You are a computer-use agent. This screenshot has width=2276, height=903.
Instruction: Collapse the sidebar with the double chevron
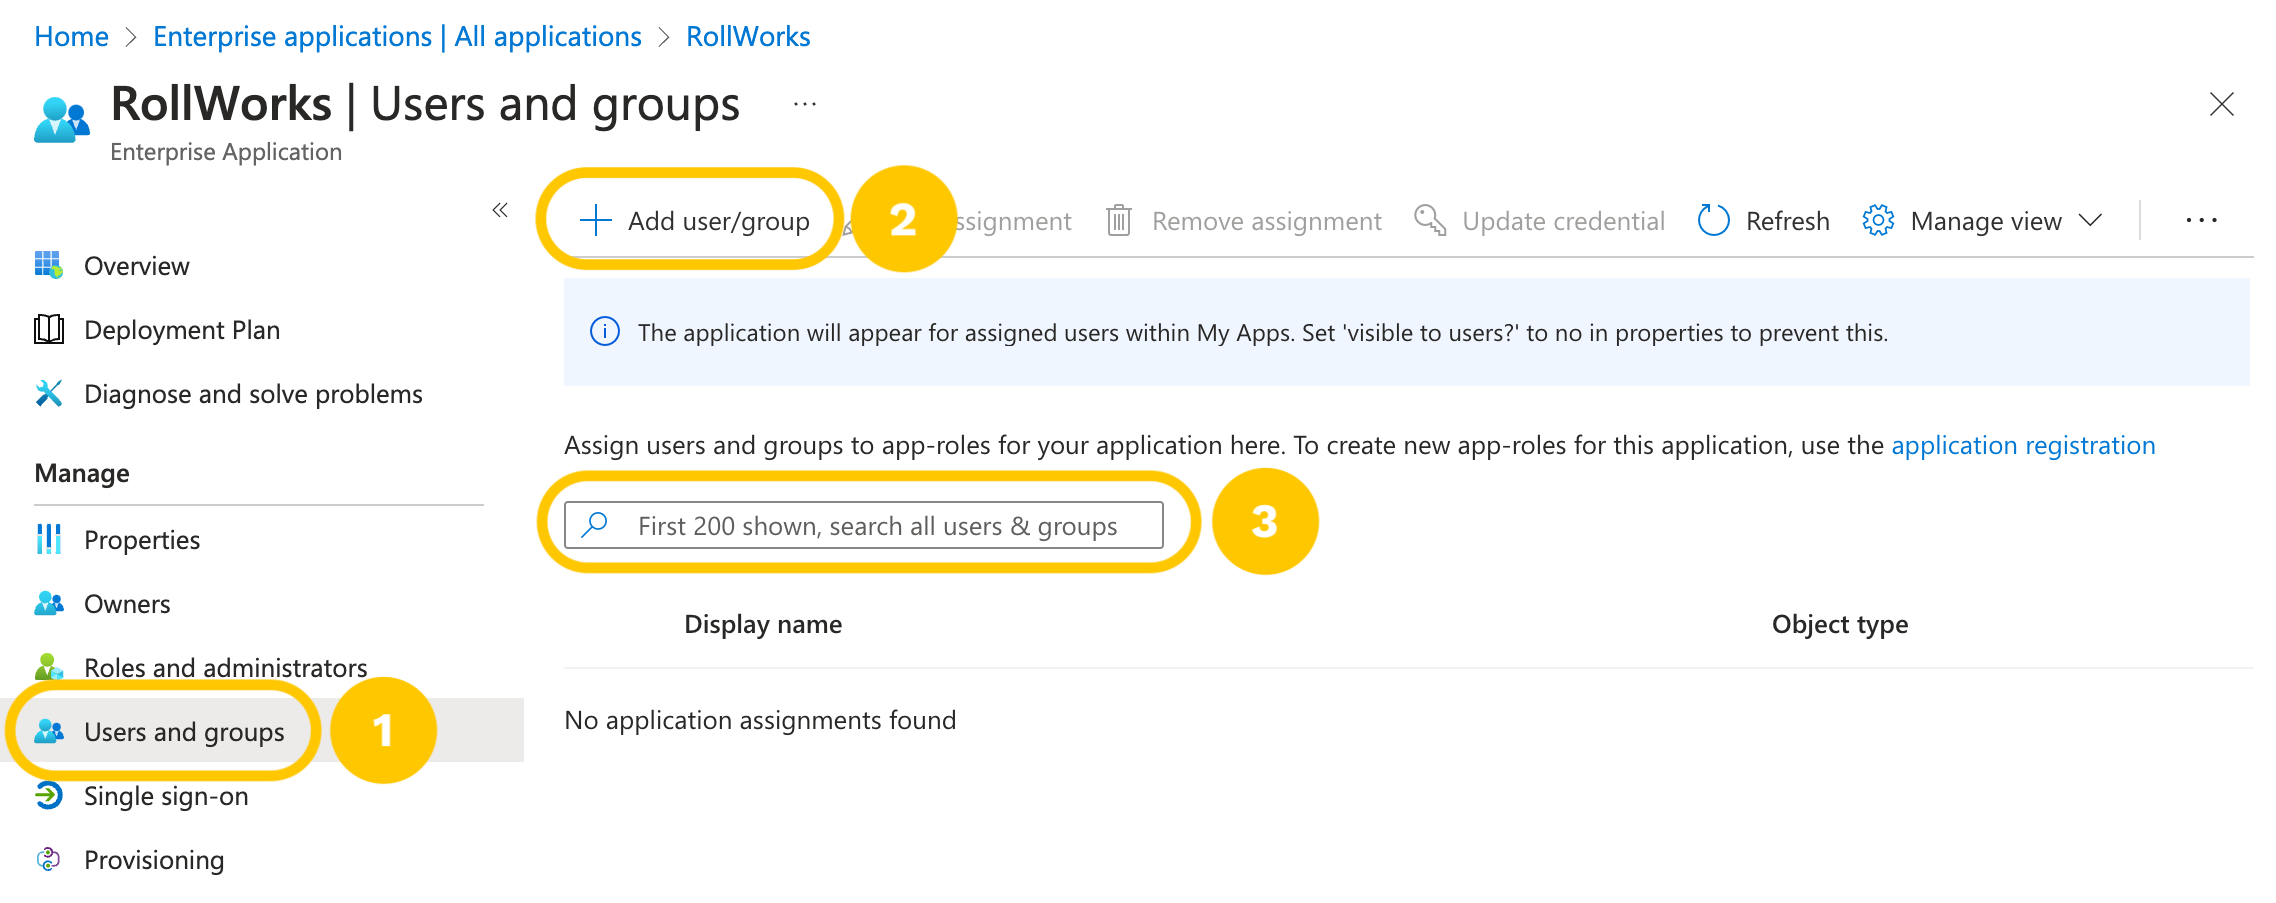(x=500, y=210)
